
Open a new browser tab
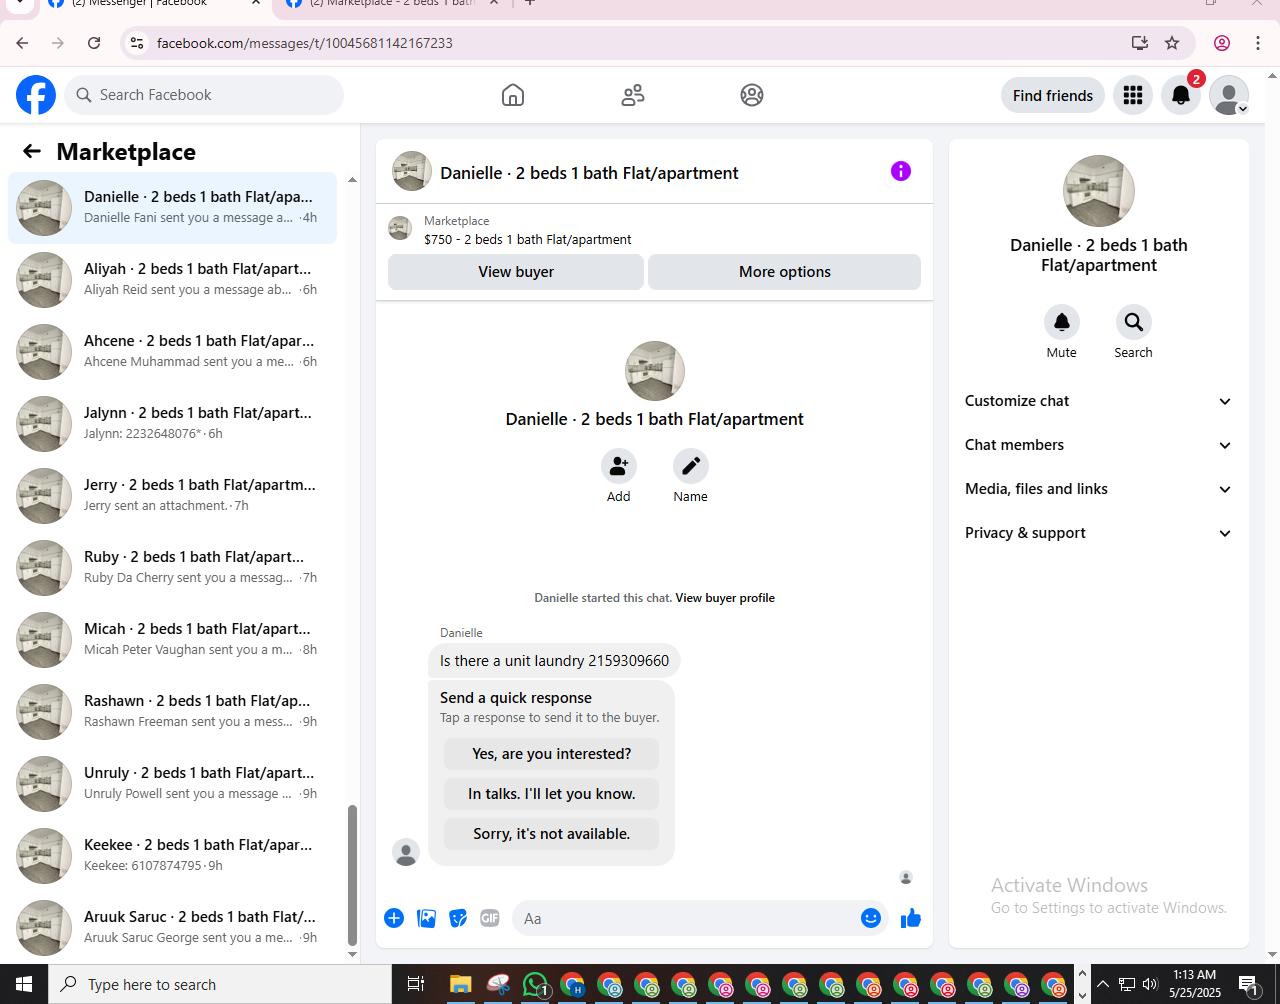coord(530,4)
